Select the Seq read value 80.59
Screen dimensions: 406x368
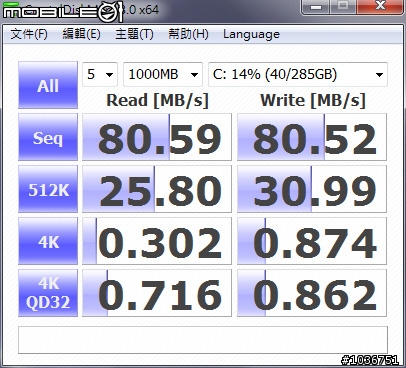pyautogui.click(x=157, y=137)
